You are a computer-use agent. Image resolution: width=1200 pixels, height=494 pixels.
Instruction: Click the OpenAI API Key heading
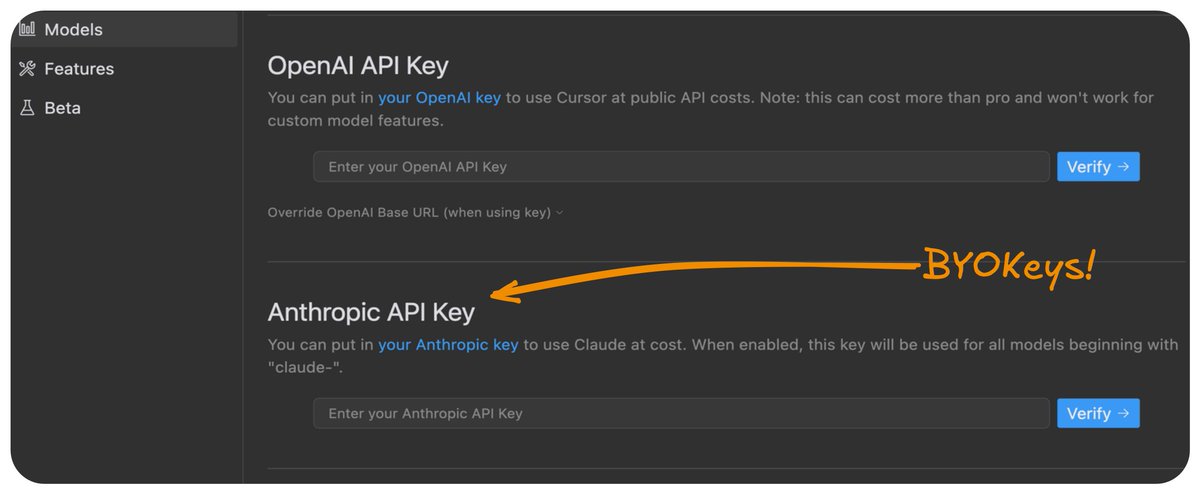pyautogui.click(x=358, y=66)
